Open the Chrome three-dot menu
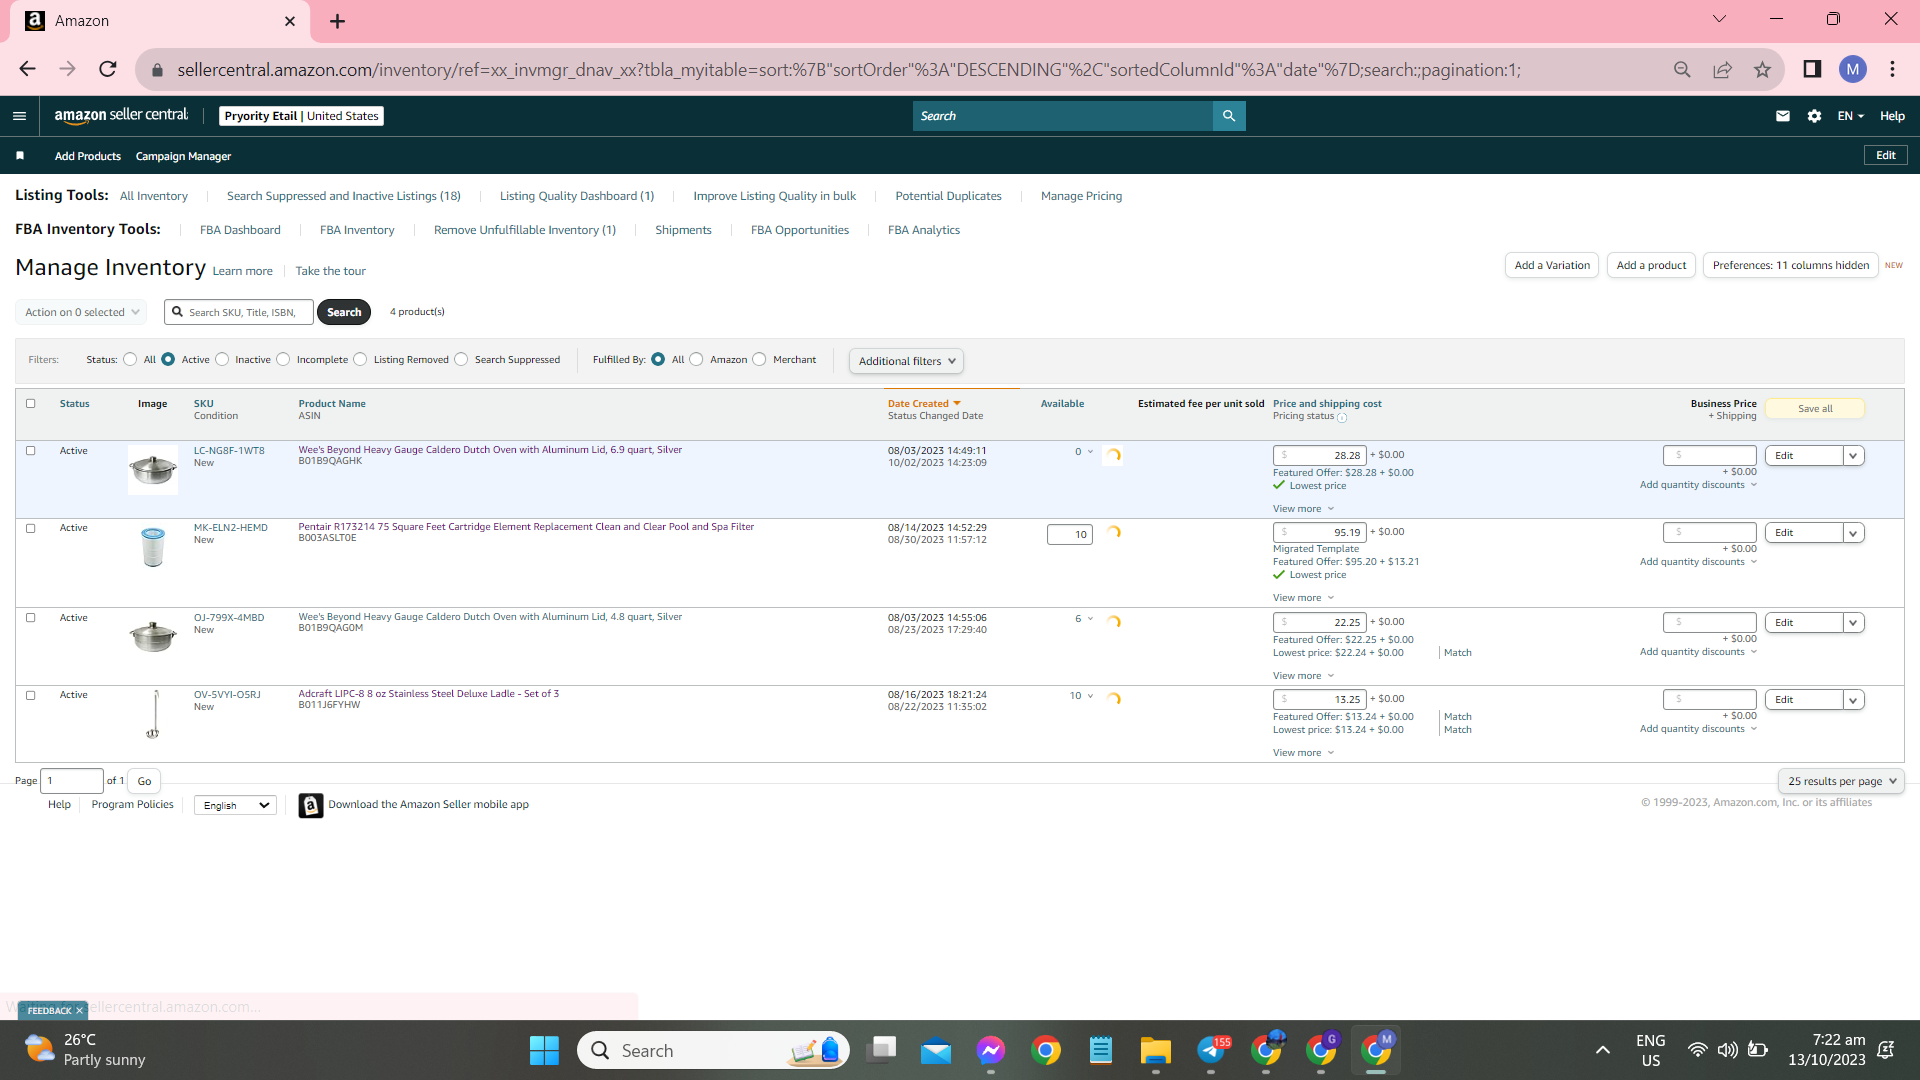This screenshot has height=1080, width=1920. tap(1892, 69)
